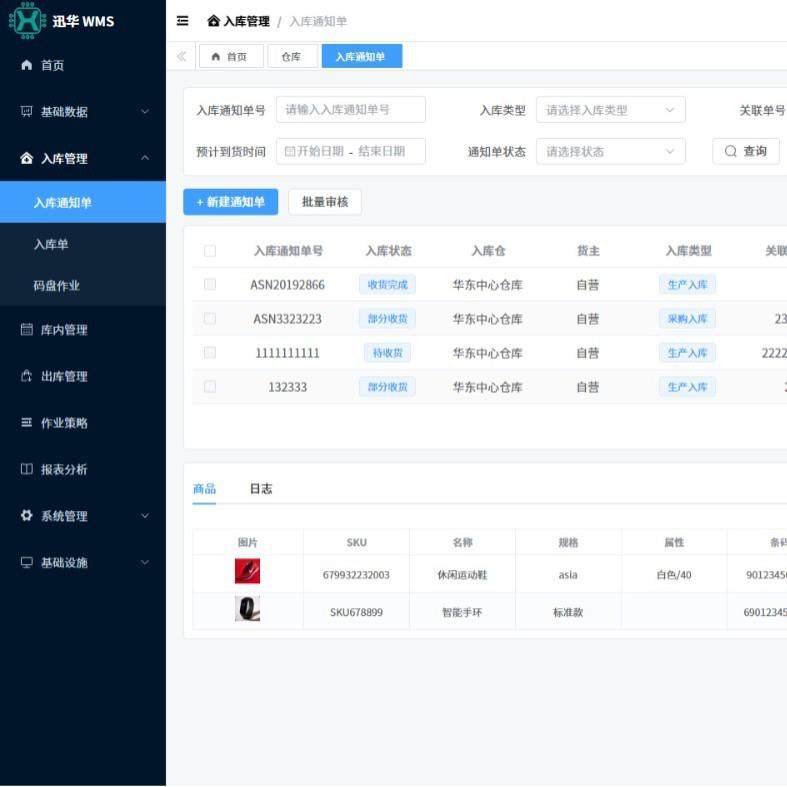Click the 基础设施 monitor icon
Screen dimensions: 787x787
click(27, 562)
